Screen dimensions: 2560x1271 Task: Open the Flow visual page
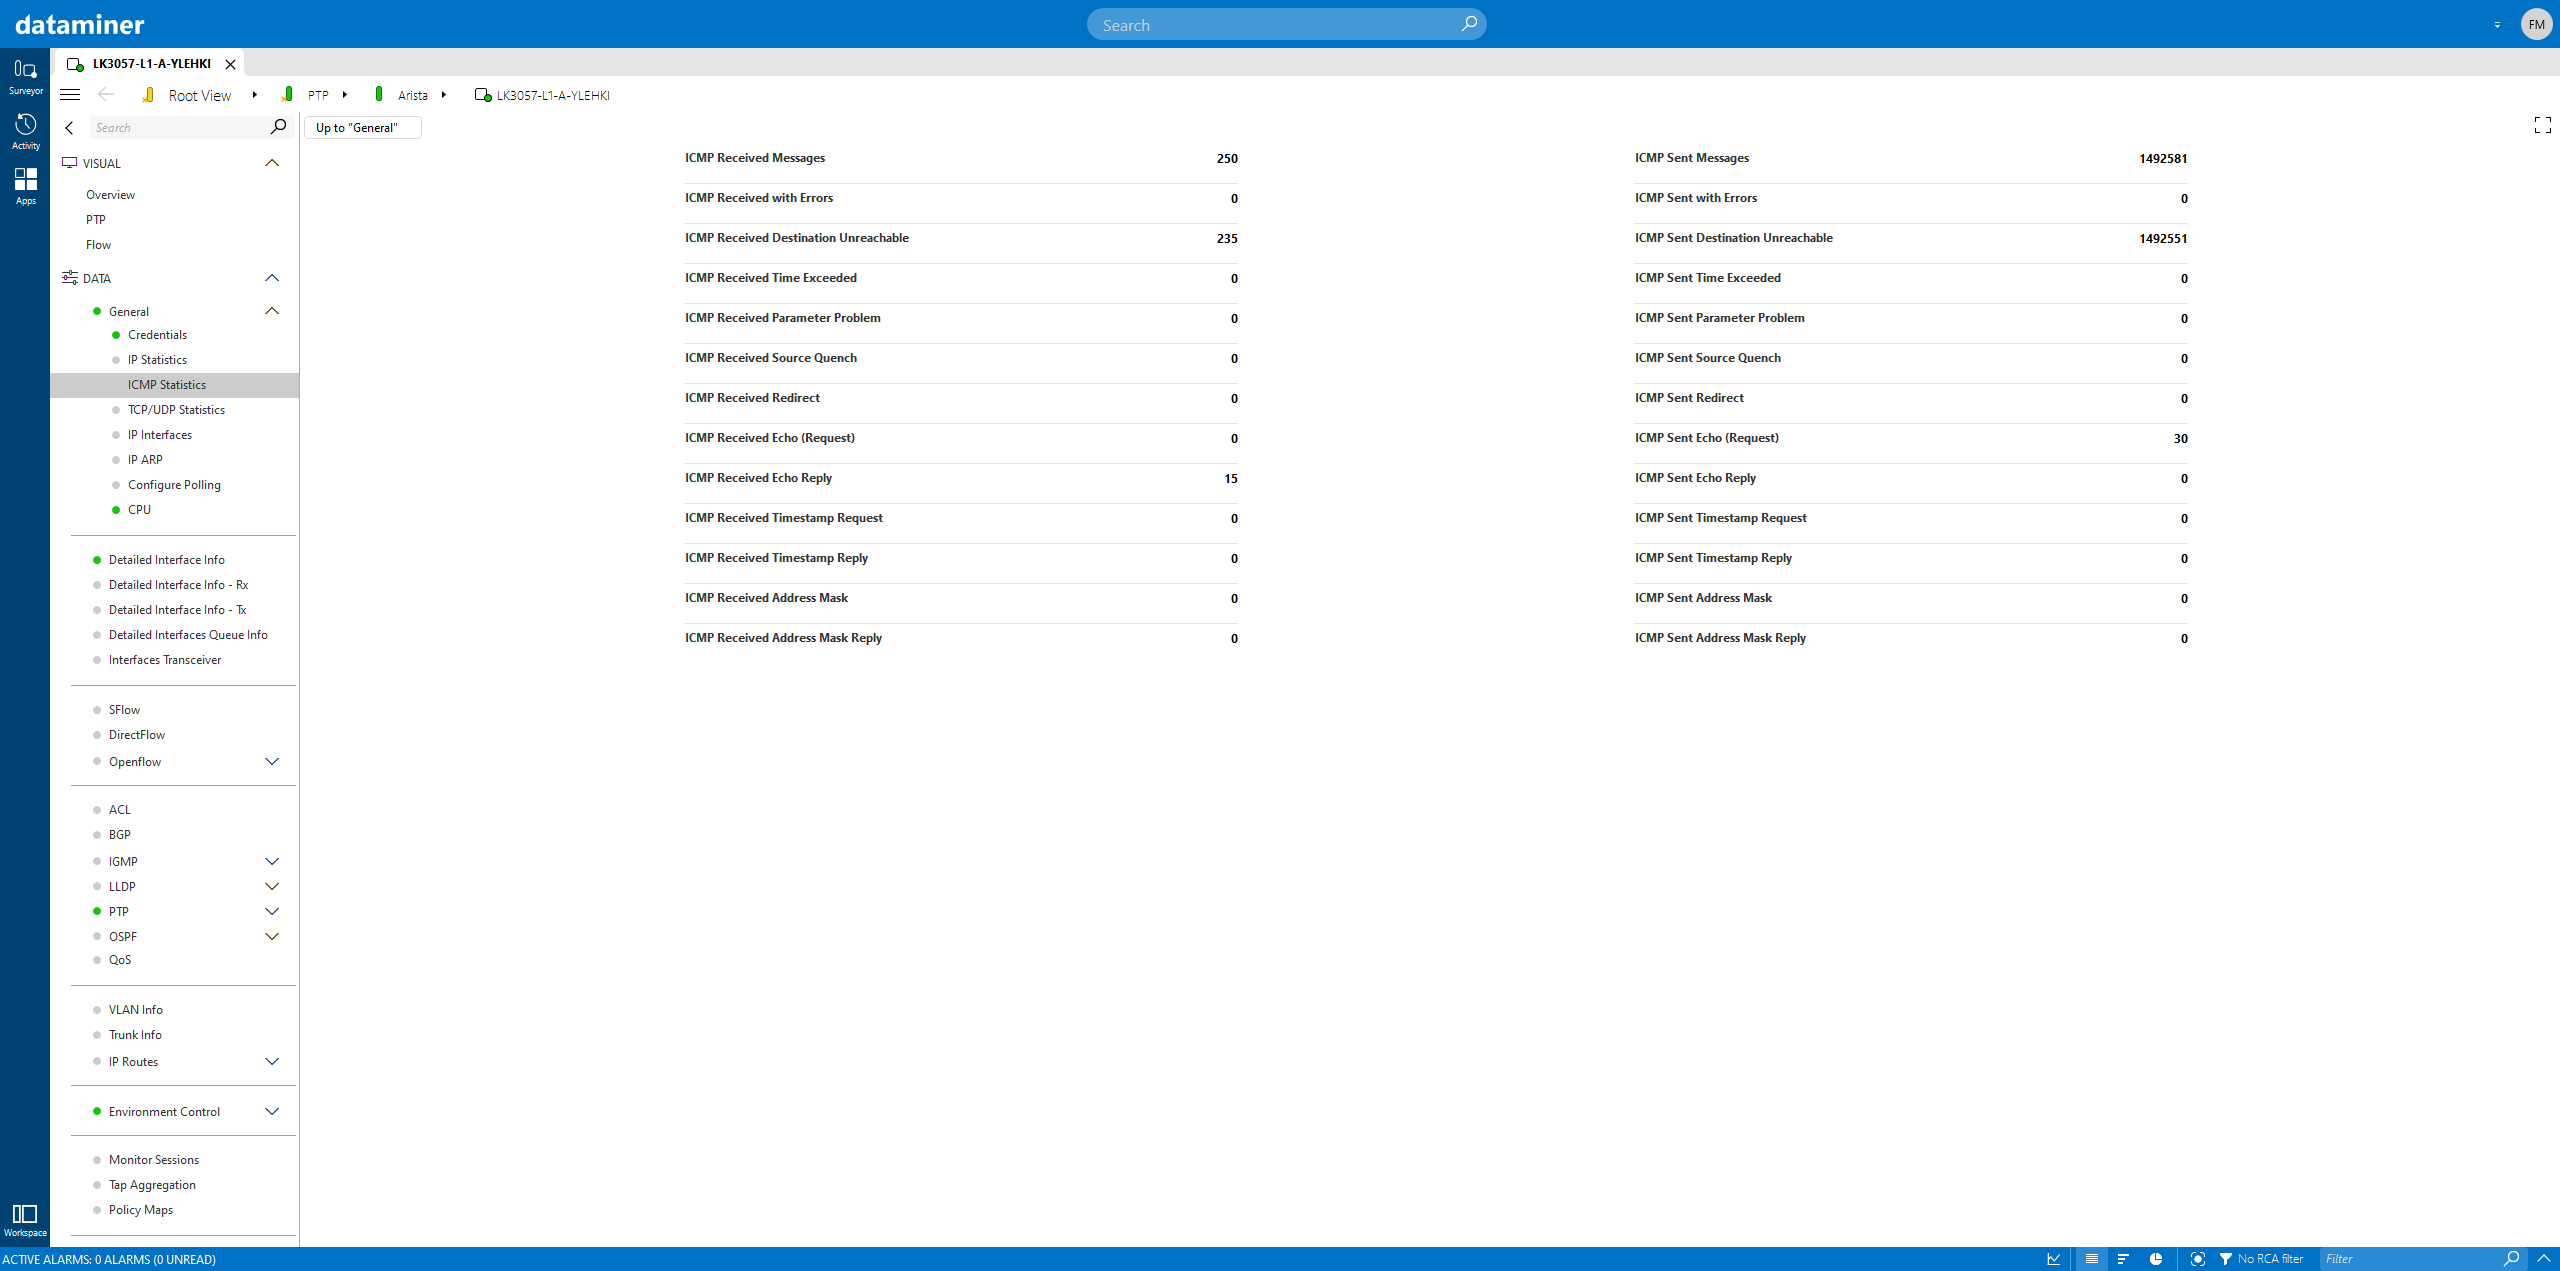98,245
